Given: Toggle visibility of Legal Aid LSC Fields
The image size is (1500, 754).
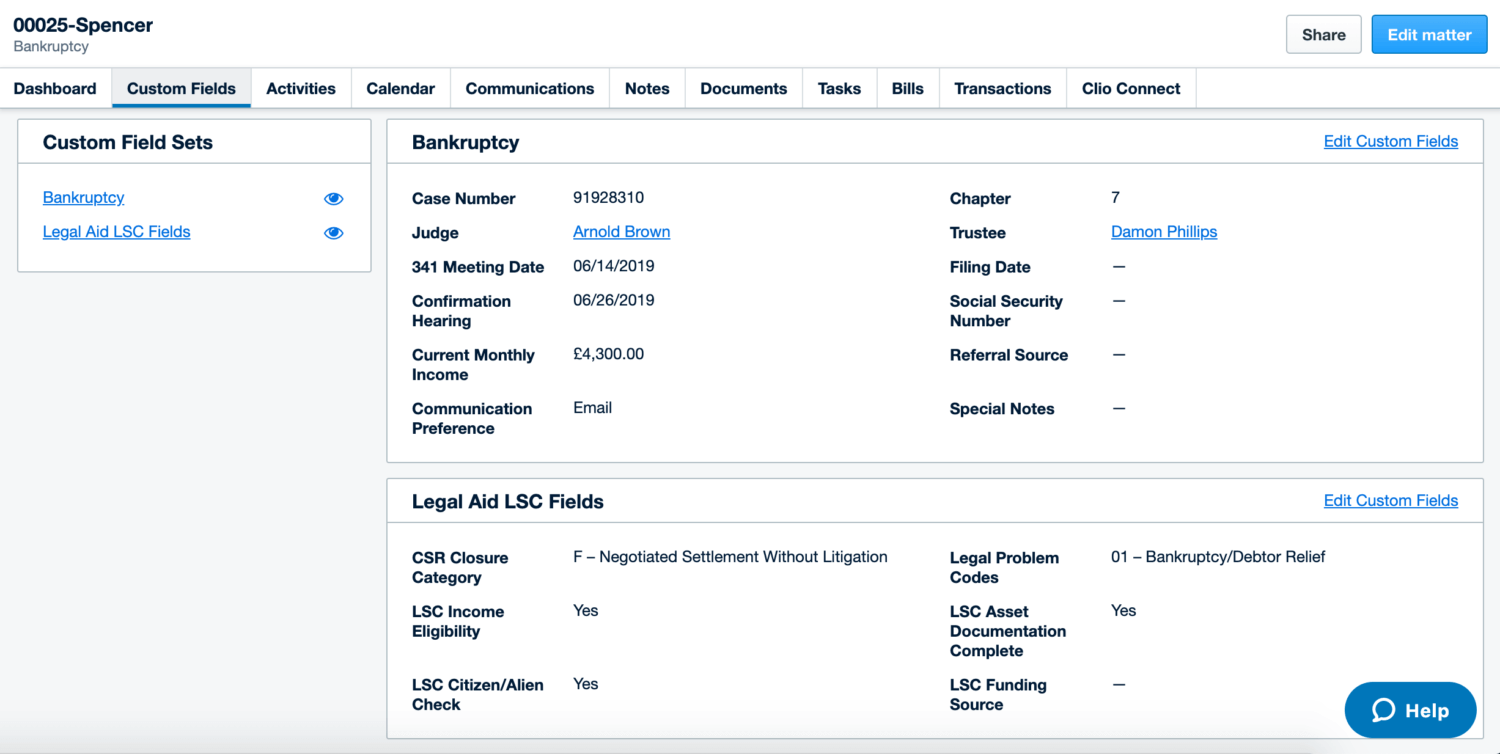Looking at the screenshot, I should point(333,232).
